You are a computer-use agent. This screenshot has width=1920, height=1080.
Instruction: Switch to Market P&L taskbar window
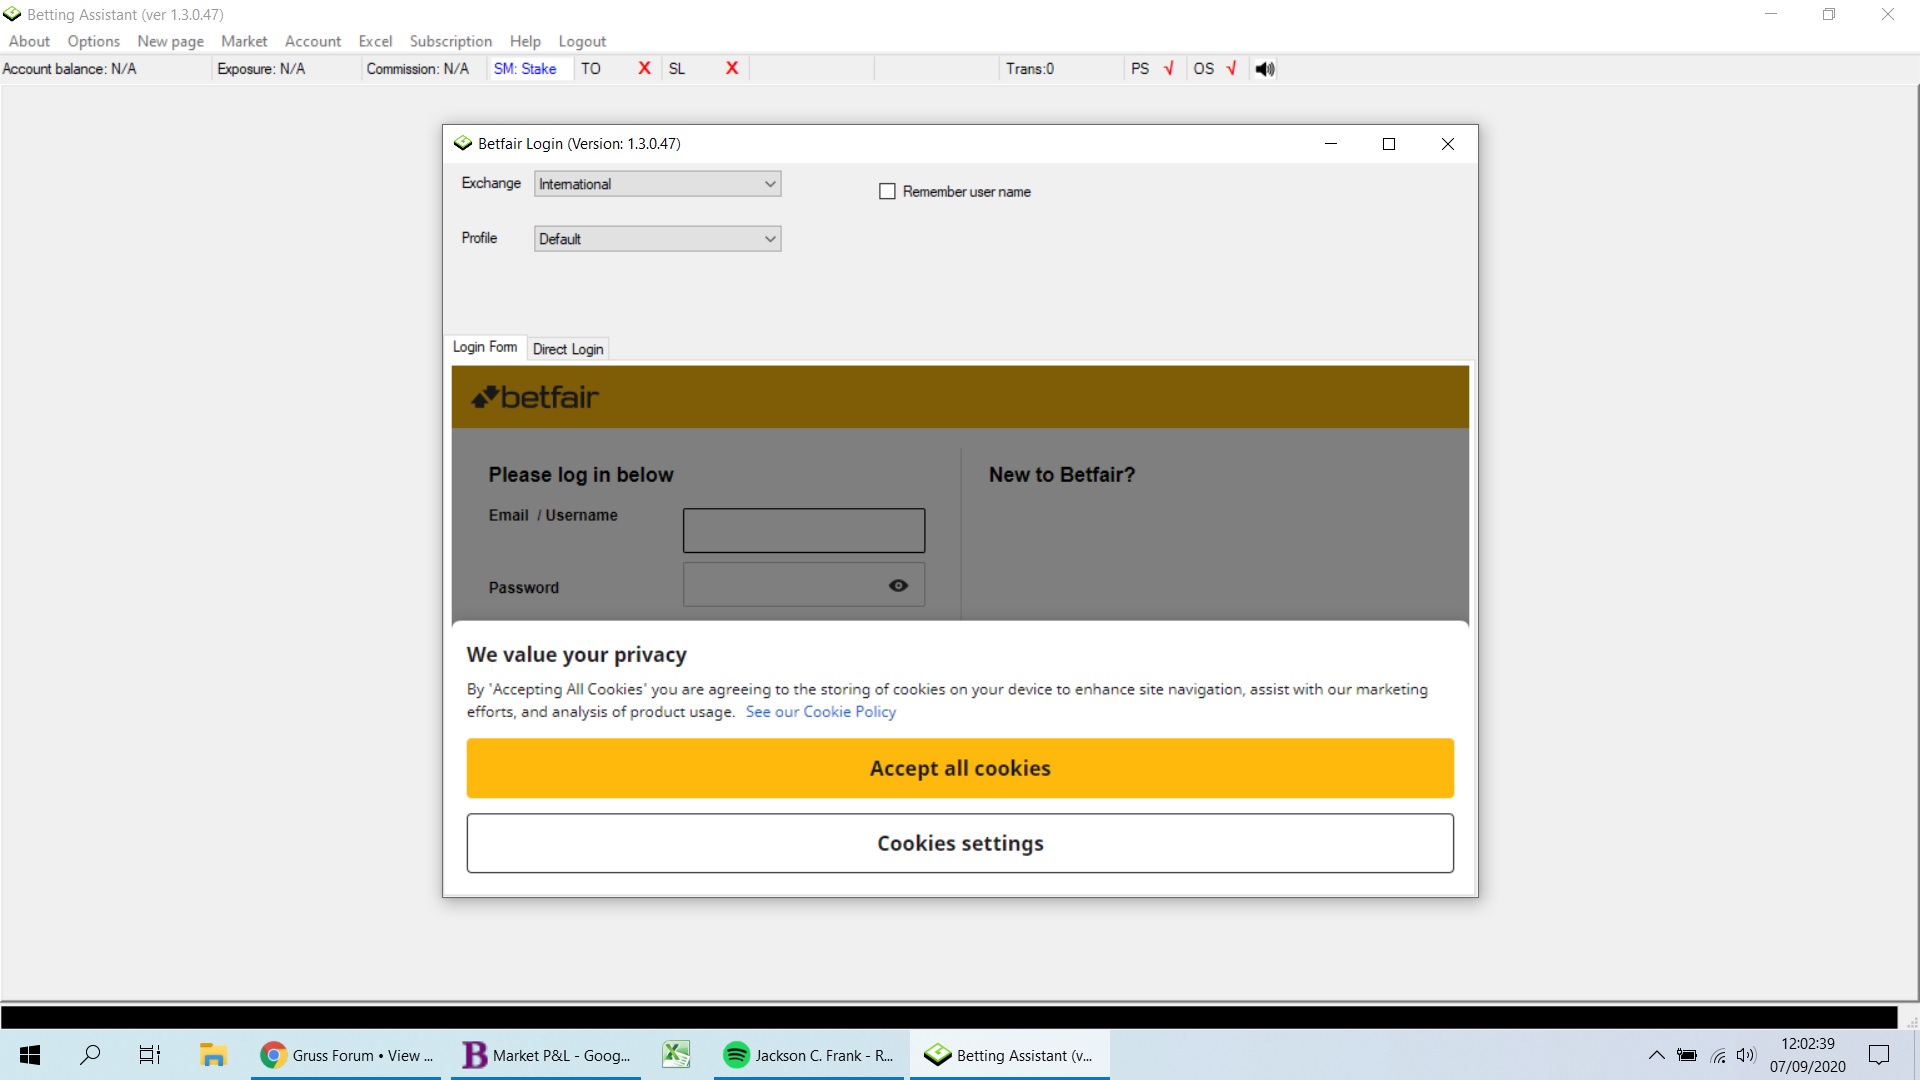(x=546, y=1055)
